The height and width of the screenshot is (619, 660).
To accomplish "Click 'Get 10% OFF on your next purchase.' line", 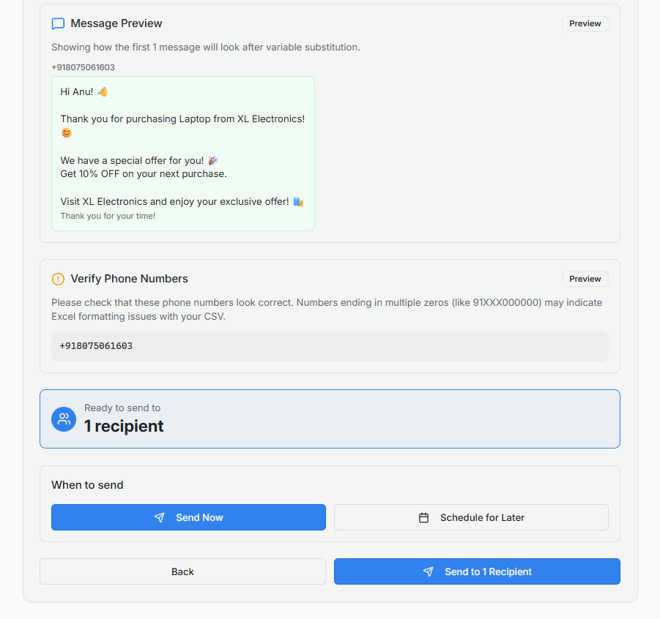I will pos(144,174).
